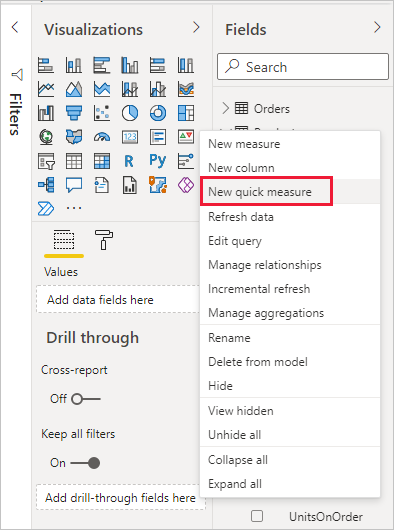The width and height of the screenshot is (394, 530).
Task: Select the Power Automate visual
Action: click(x=46, y=209)
